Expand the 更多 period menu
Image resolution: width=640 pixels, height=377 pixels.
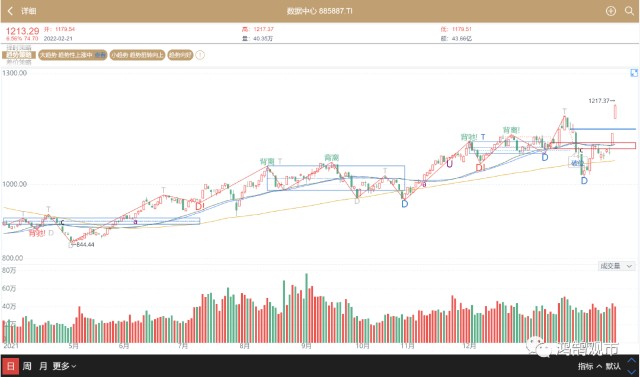point(64,366)
